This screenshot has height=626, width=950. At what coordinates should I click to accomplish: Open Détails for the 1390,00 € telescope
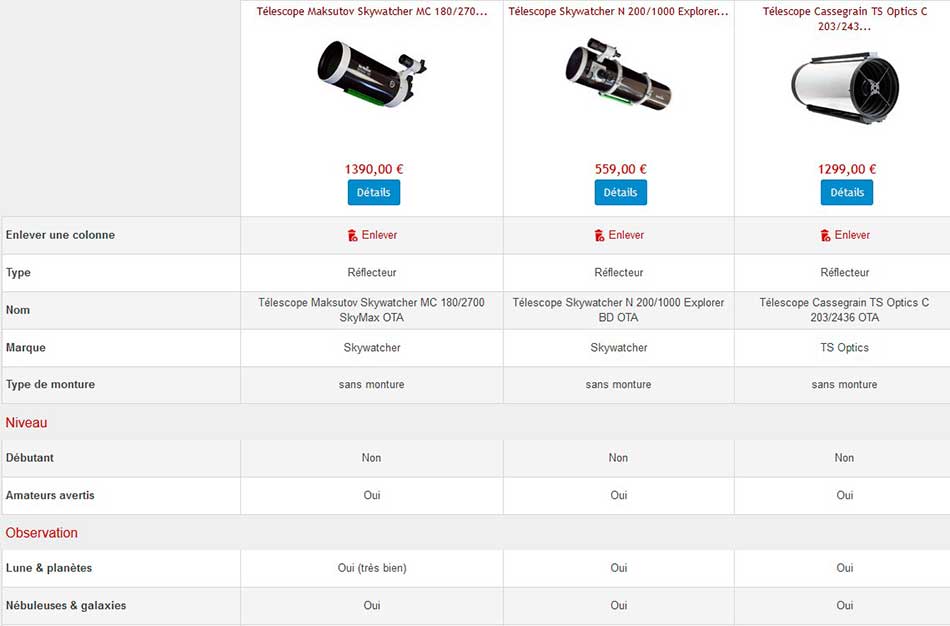coord(373,192)
